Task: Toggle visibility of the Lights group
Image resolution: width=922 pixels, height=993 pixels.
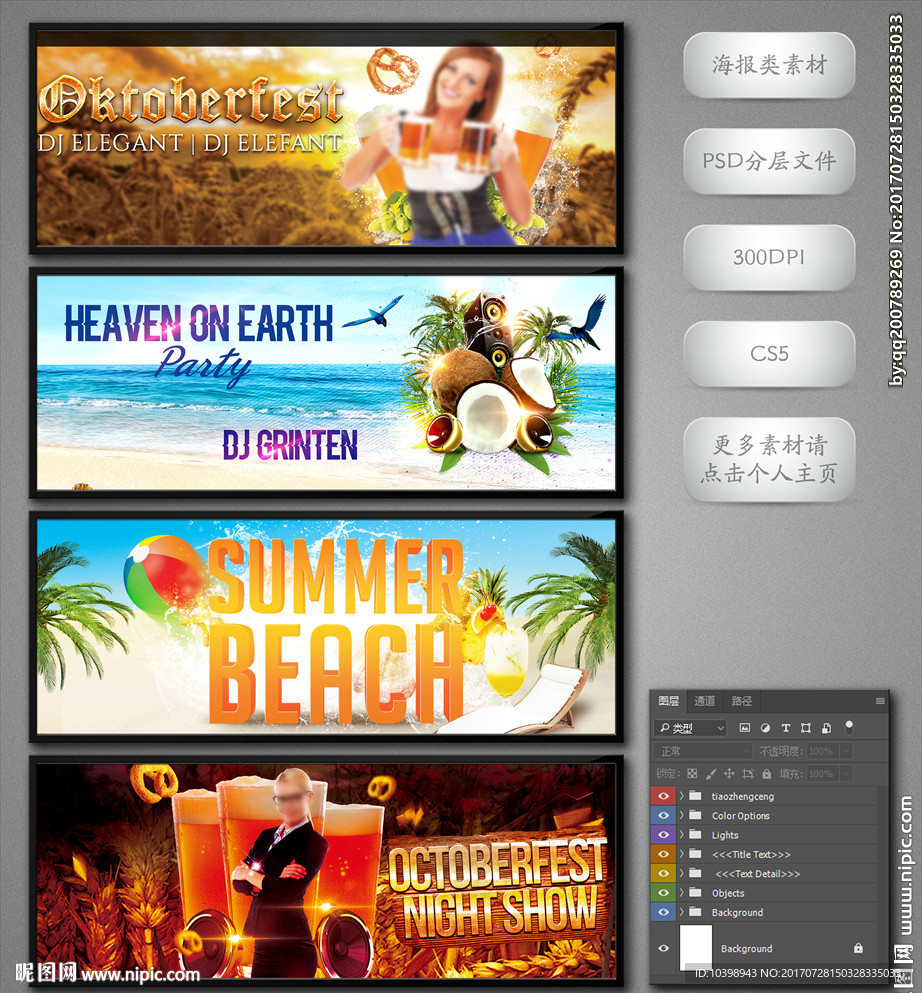Action: point(663,835)
